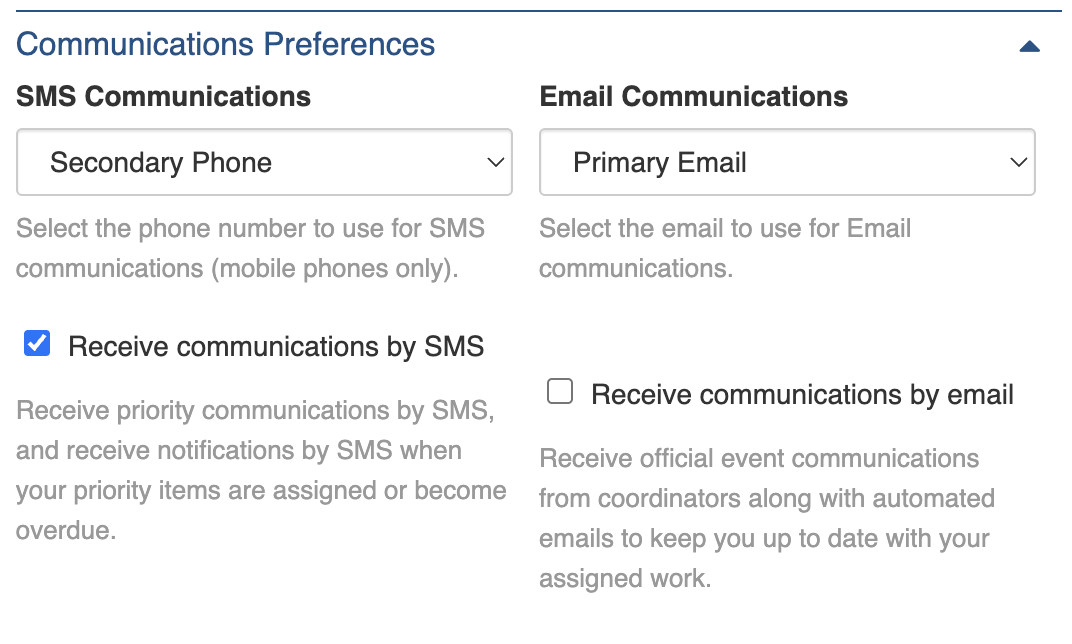Uncheck Receive communications by SMS checkbox

[x=37, y=345]
